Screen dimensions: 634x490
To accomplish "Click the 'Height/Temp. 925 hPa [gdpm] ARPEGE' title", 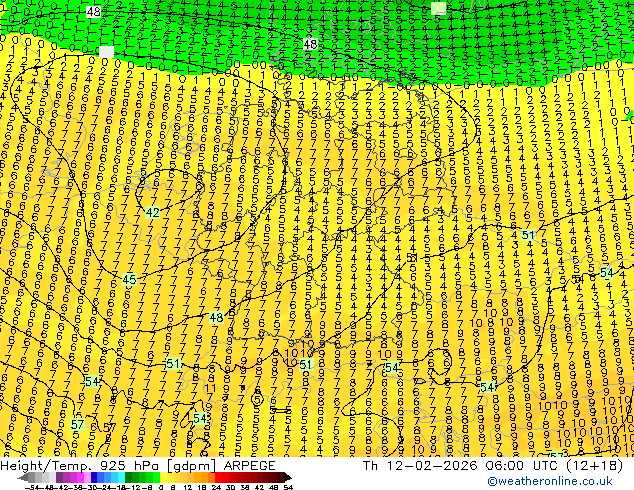I will [x=138, y=466].
